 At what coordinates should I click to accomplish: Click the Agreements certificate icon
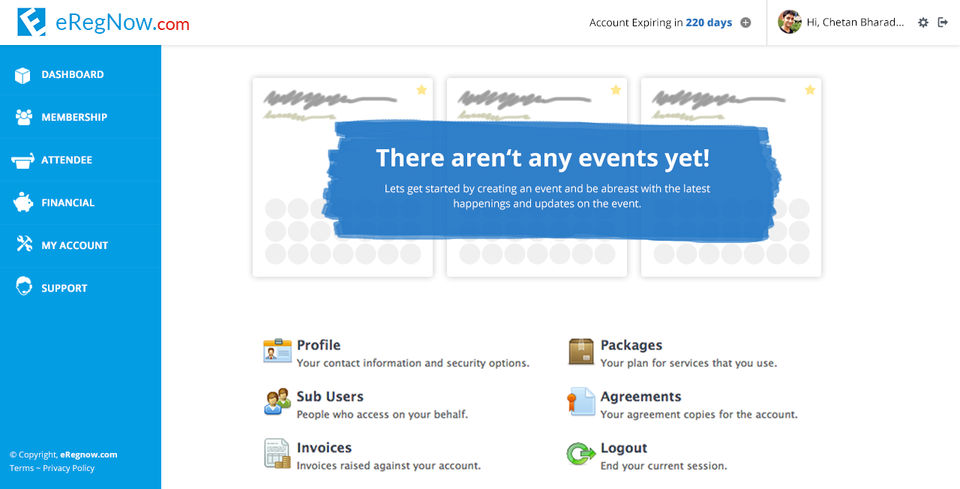(581, 402)
